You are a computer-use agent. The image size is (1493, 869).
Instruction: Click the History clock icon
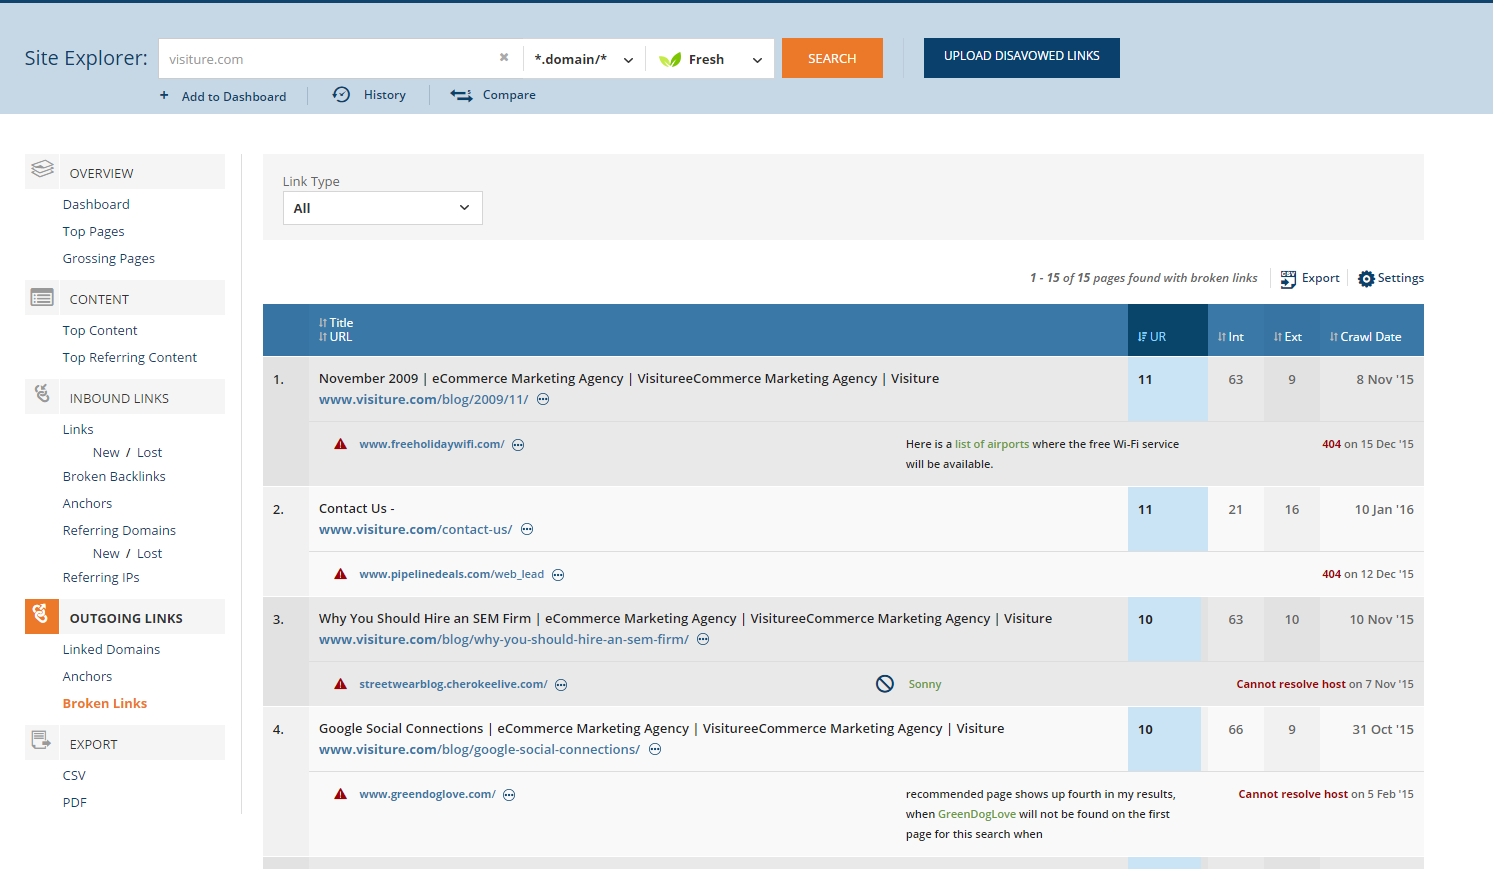point(341,95)
